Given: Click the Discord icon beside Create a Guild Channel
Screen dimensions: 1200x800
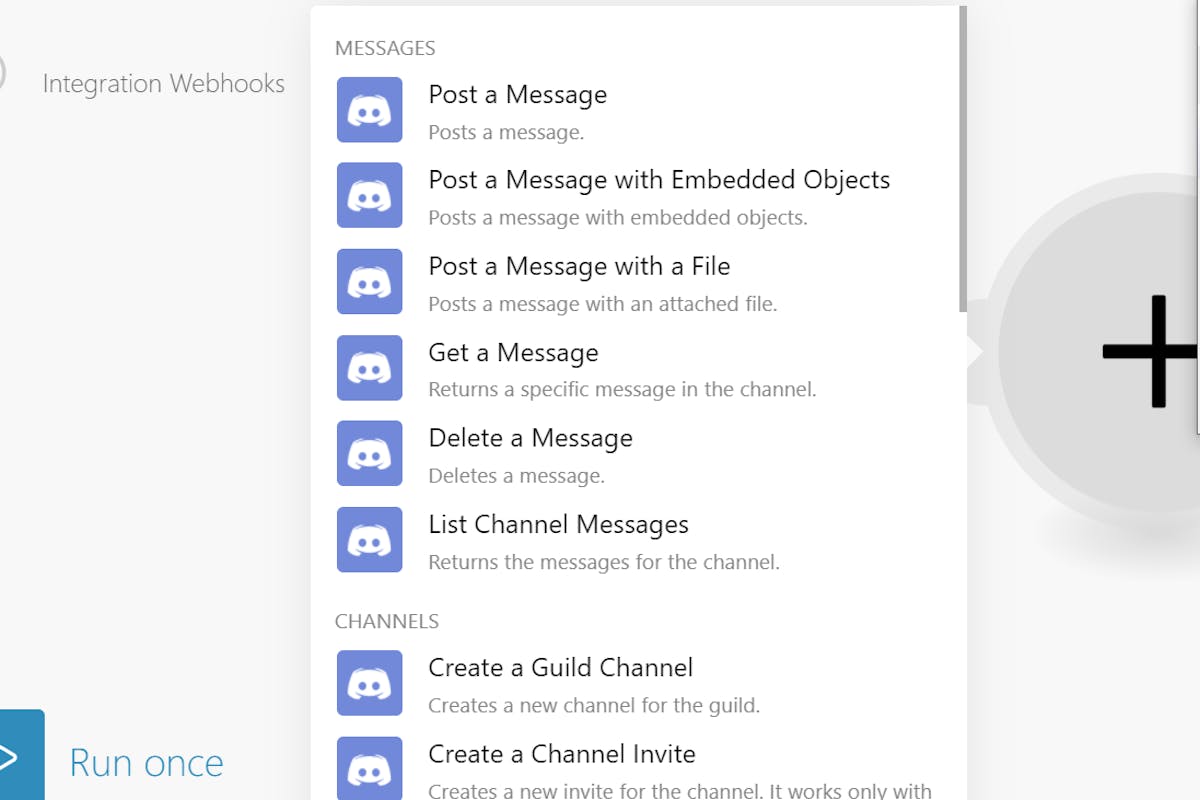Looking at the screenshot, I should click(x=370, y=683).
